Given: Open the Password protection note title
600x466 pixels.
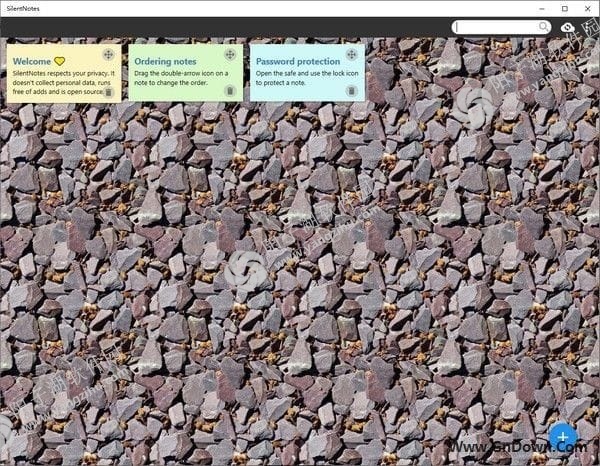Looking at the screenshot, I should click(x=297, y=62).
